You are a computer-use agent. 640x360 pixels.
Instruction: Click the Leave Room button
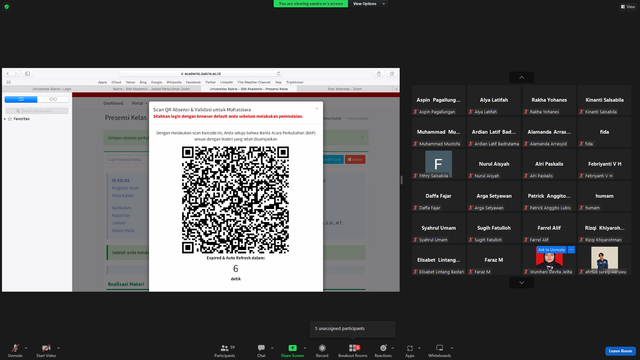click(620, 351)
